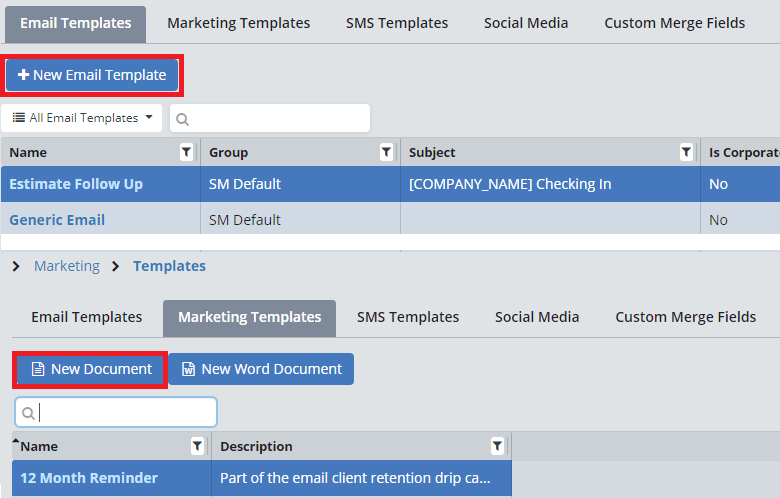
Task: Open filter for Description column
Action: pyautogui.click(x=497, y=446)
